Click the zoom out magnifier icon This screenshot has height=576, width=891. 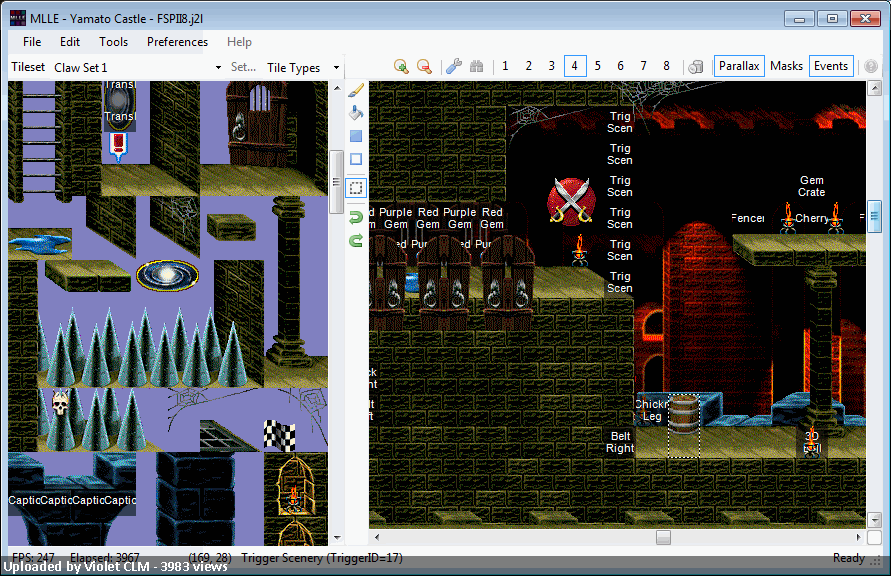click(x=424, y=66)
